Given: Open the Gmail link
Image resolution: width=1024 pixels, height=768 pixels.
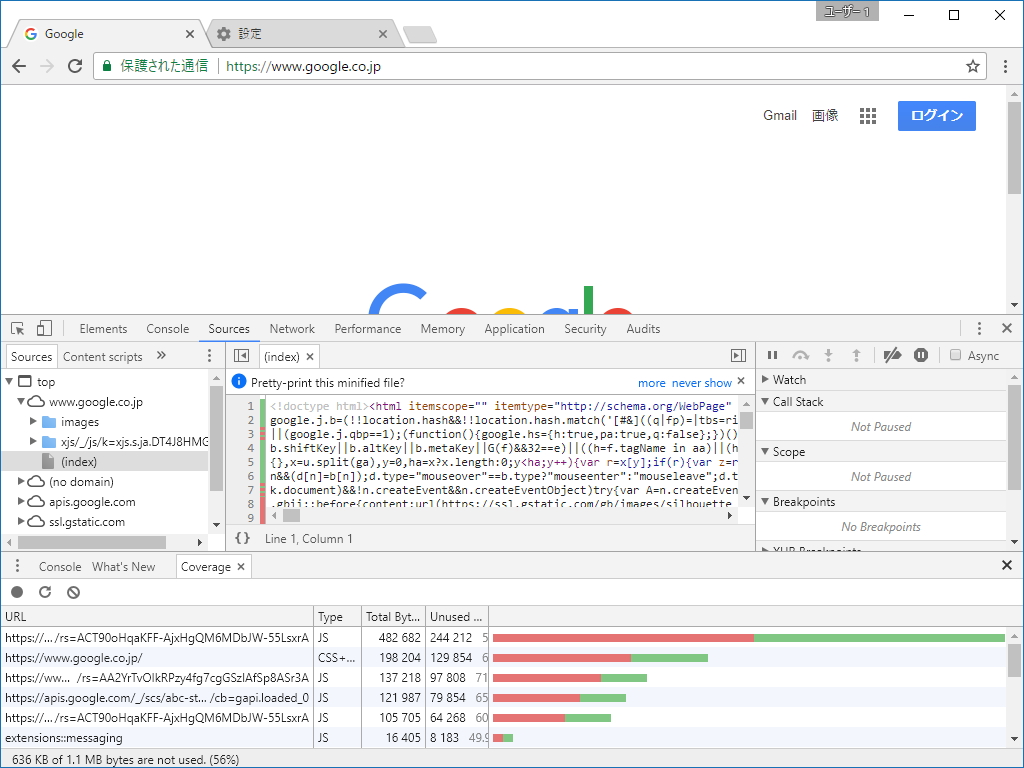Looking at the screenshot, I should [780, 116].
